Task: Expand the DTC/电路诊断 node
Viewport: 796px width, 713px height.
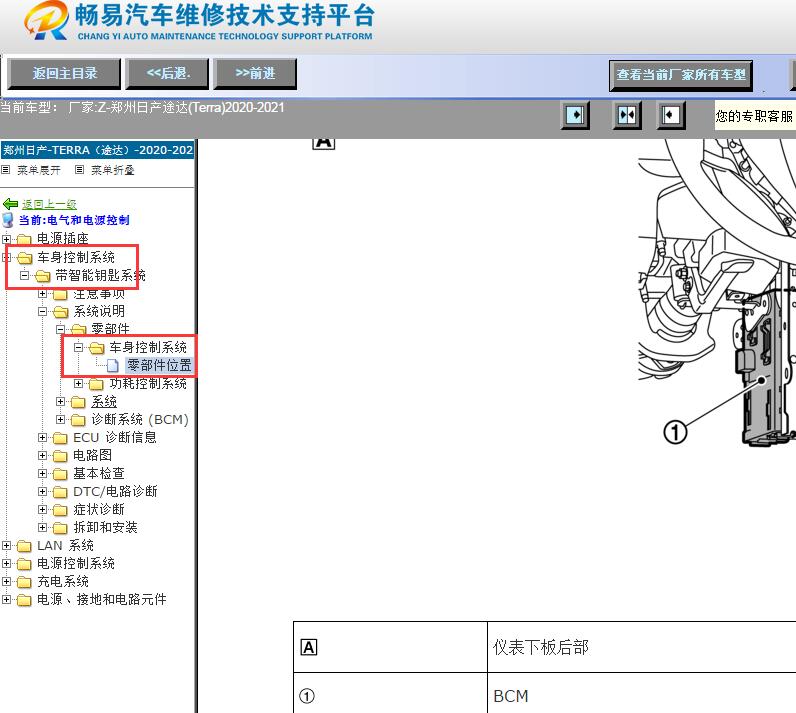Action: tap(43, 492)
